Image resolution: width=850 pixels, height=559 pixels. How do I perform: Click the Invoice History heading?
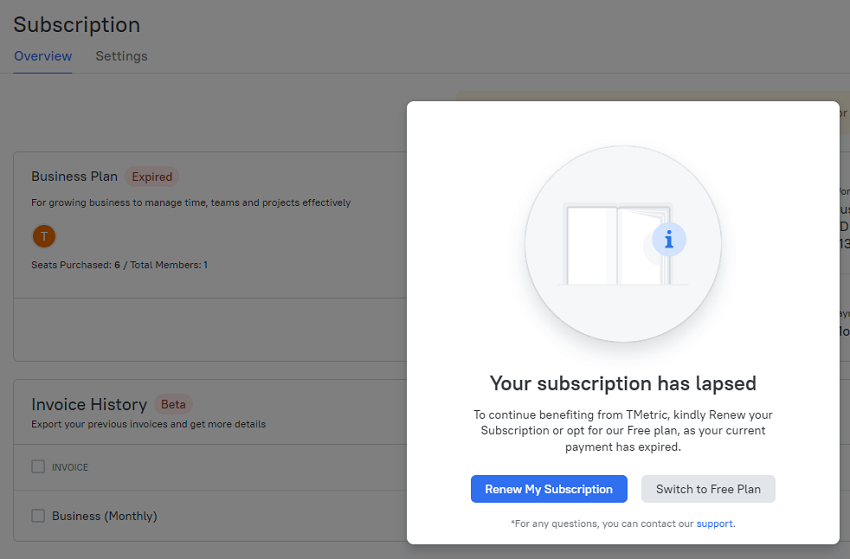(89, 404)
